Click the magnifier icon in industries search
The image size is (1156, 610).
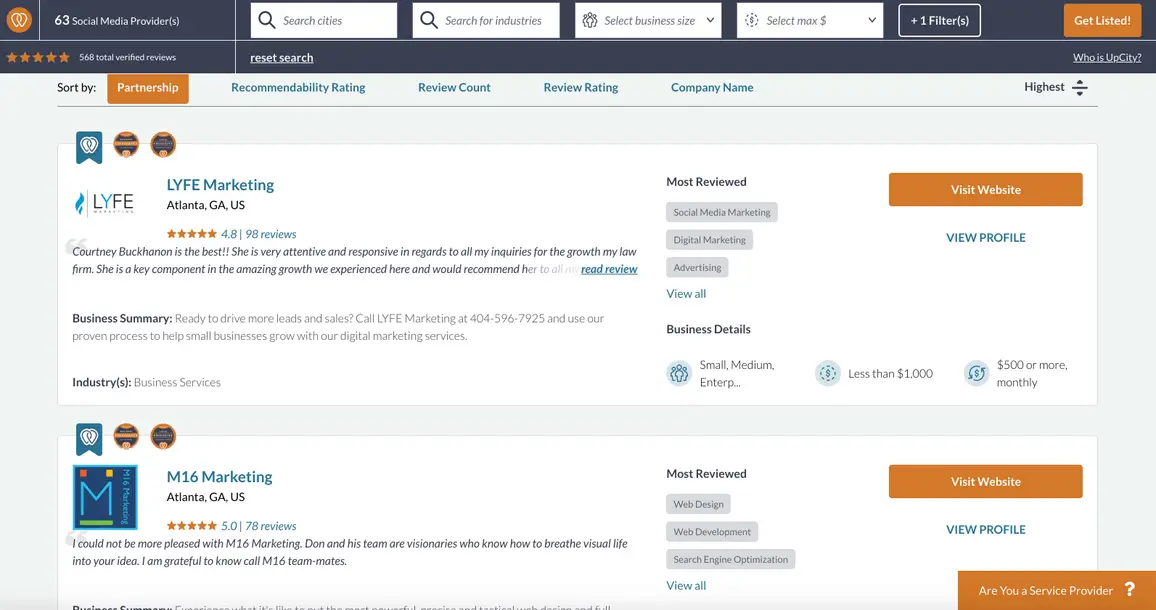tap(429, 20)
